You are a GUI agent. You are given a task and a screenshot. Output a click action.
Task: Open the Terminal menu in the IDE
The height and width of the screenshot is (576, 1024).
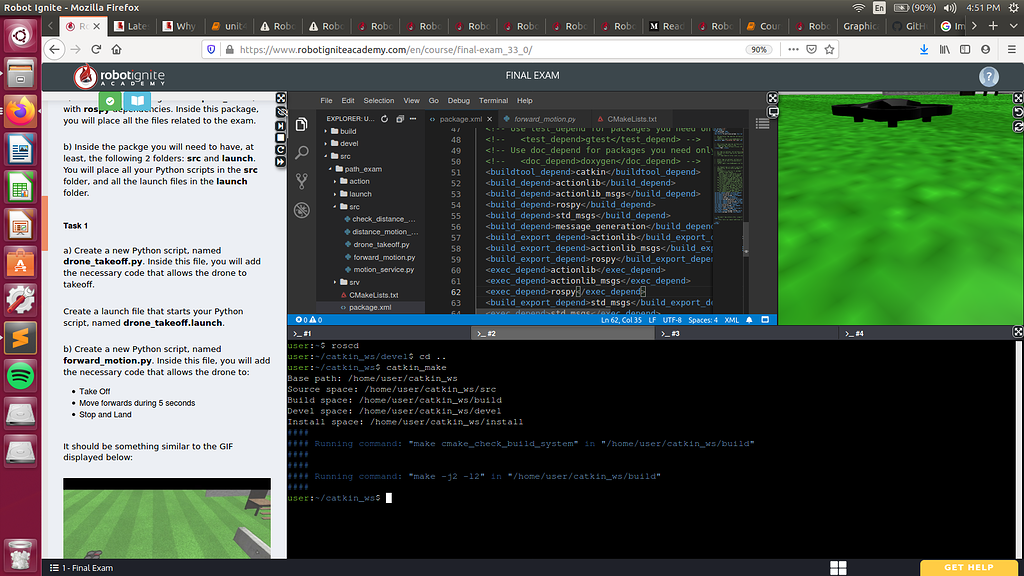pyautogui.click(x=493, y=101)
